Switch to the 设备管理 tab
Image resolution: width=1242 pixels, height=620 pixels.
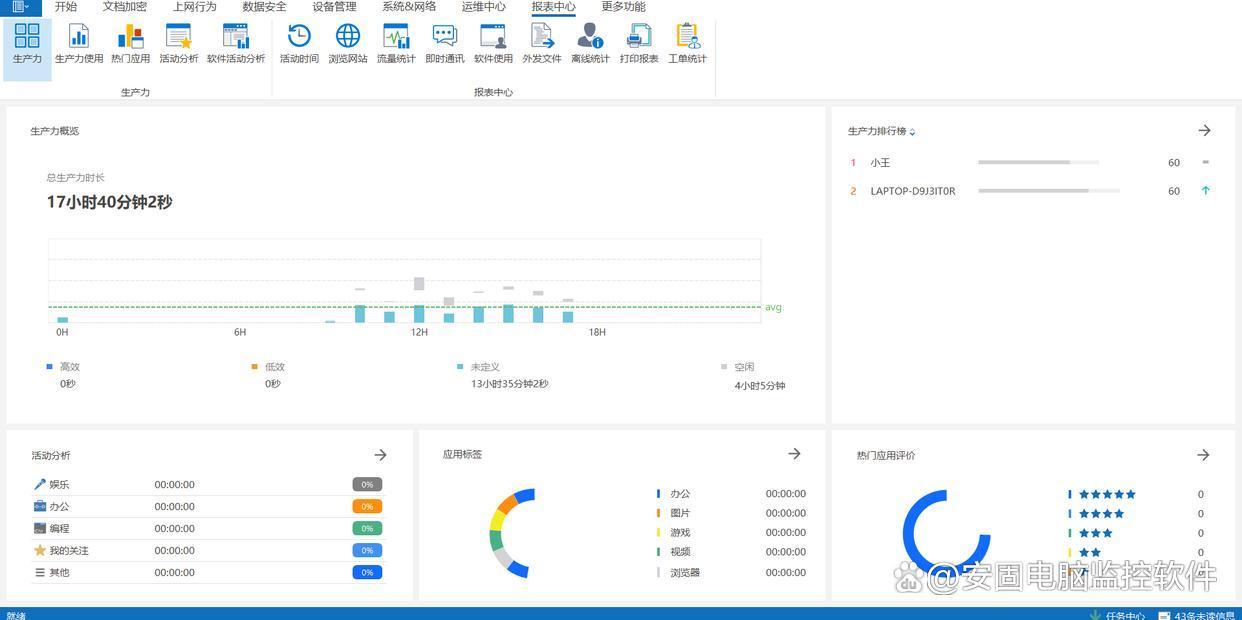[x=334, y=7]
